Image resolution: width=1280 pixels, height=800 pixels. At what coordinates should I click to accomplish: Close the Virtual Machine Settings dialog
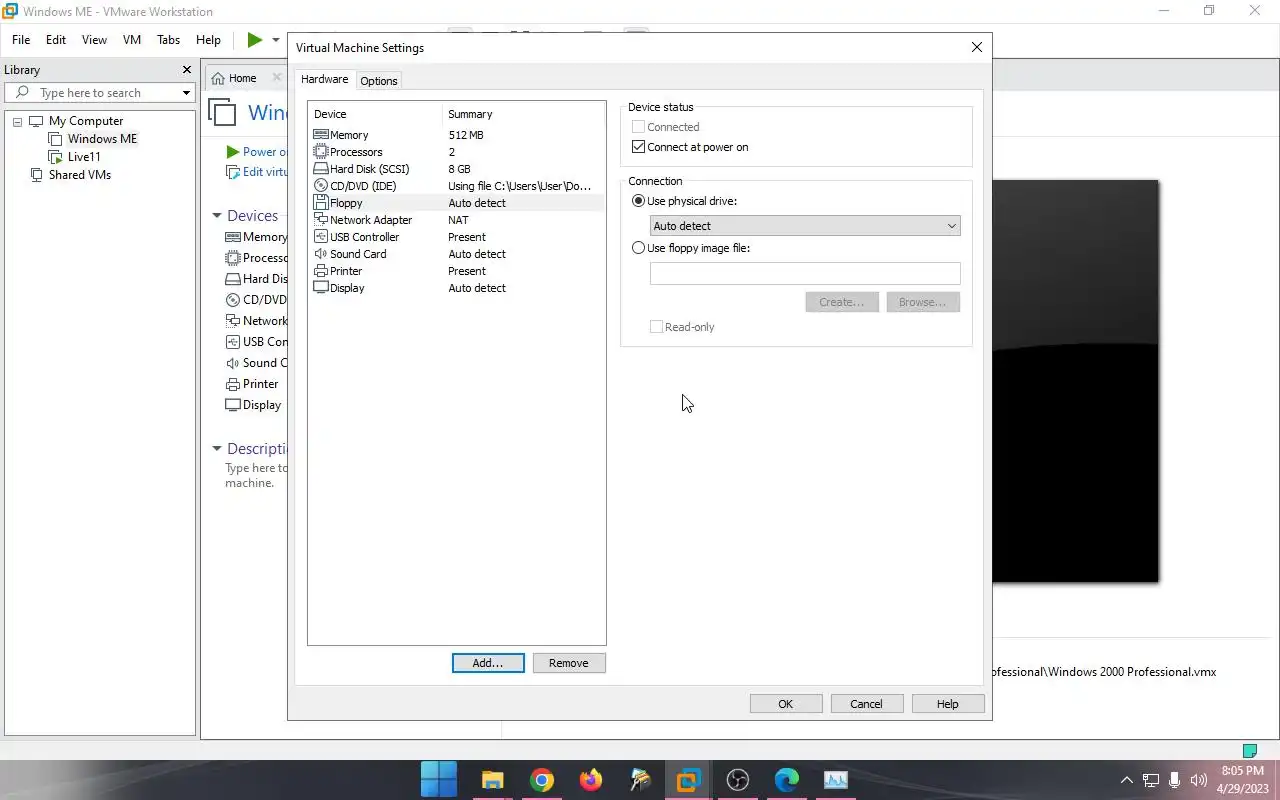click(977, 47)
